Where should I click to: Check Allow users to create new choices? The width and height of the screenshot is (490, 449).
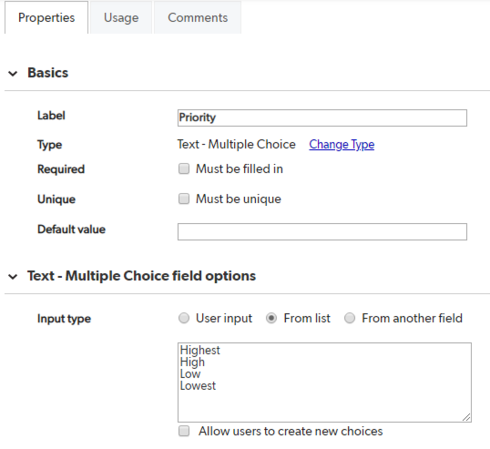(x=184, y=431)
